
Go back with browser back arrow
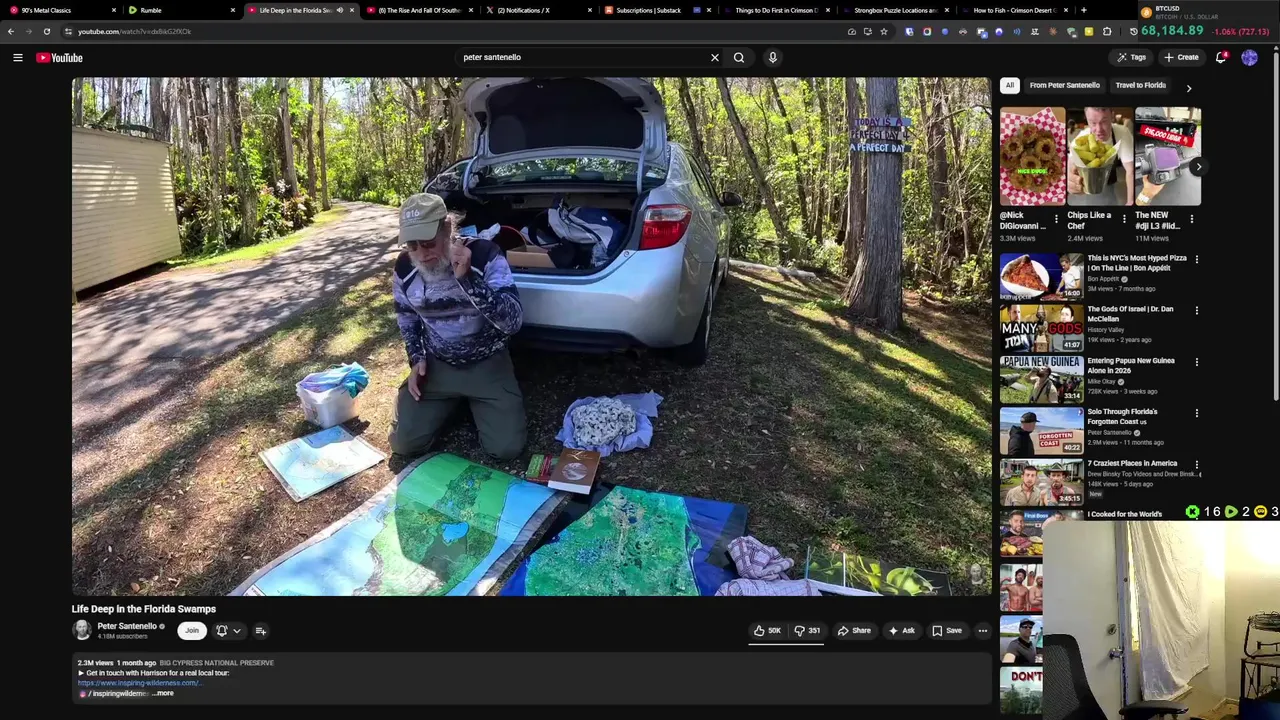pyautogui.click(x=11, y=31)
